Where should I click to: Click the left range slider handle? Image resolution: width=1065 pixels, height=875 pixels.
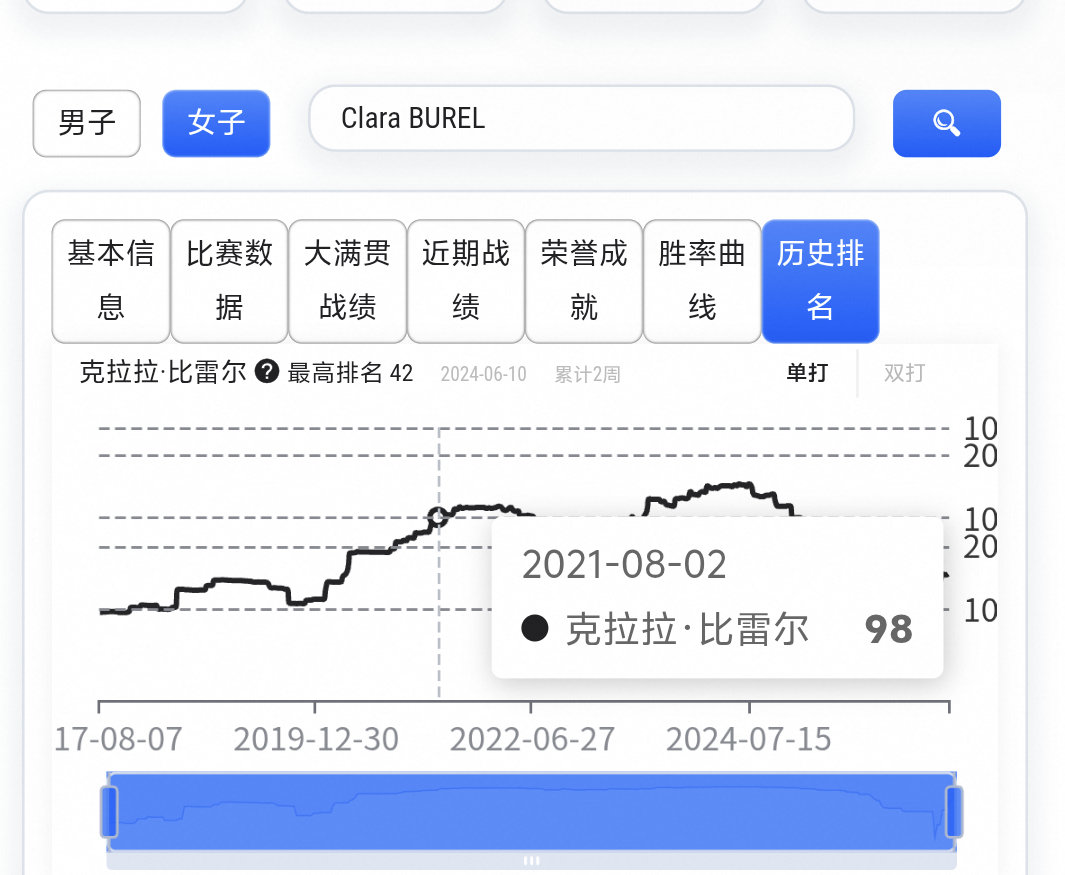(x=109, y=811)
